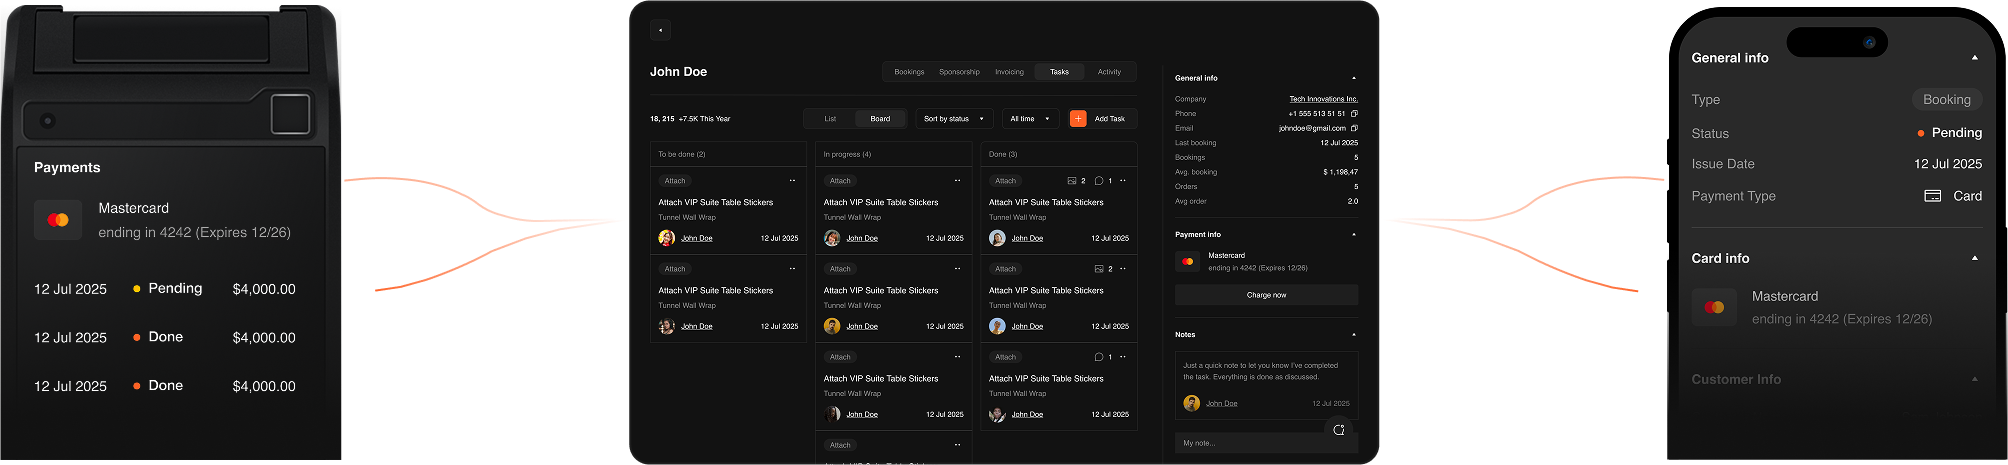Open John Doe link on first Done card
The image size is (2008, 465).
click(1027, 238)
